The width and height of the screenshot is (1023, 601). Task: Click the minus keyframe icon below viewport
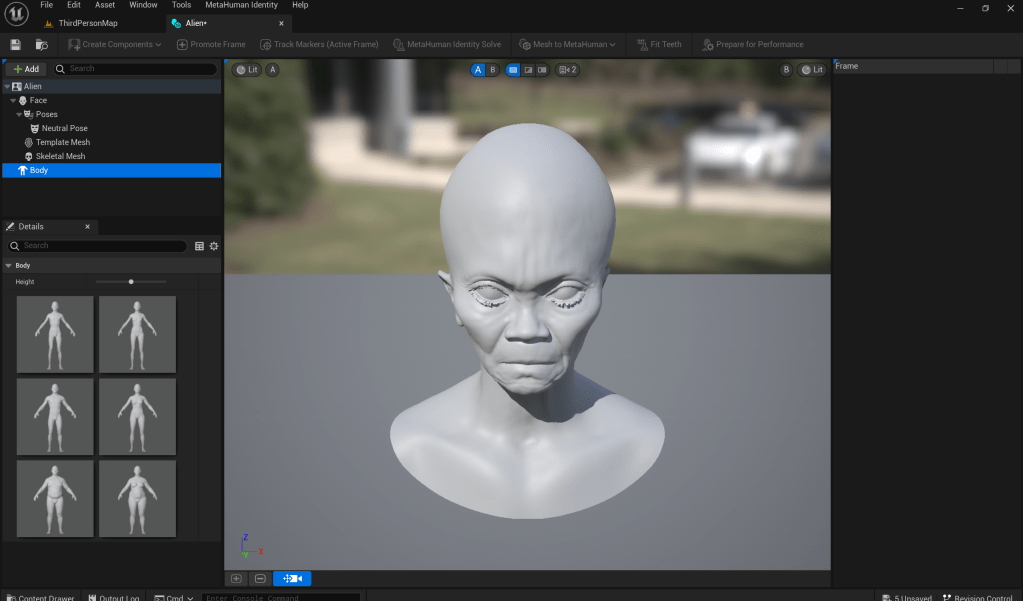260,578
